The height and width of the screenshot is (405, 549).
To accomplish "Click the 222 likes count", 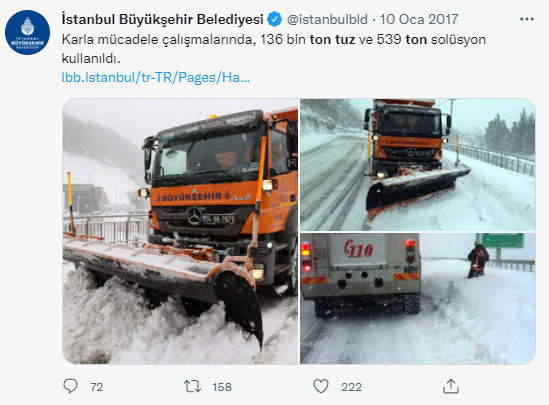I will tap(352, 387).
